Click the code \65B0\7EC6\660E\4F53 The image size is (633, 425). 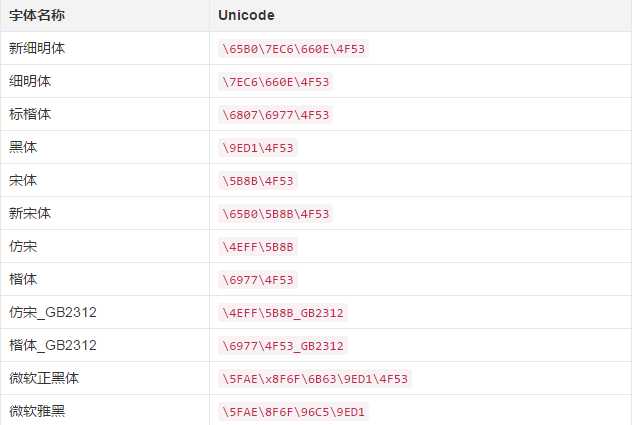point(293,49)
